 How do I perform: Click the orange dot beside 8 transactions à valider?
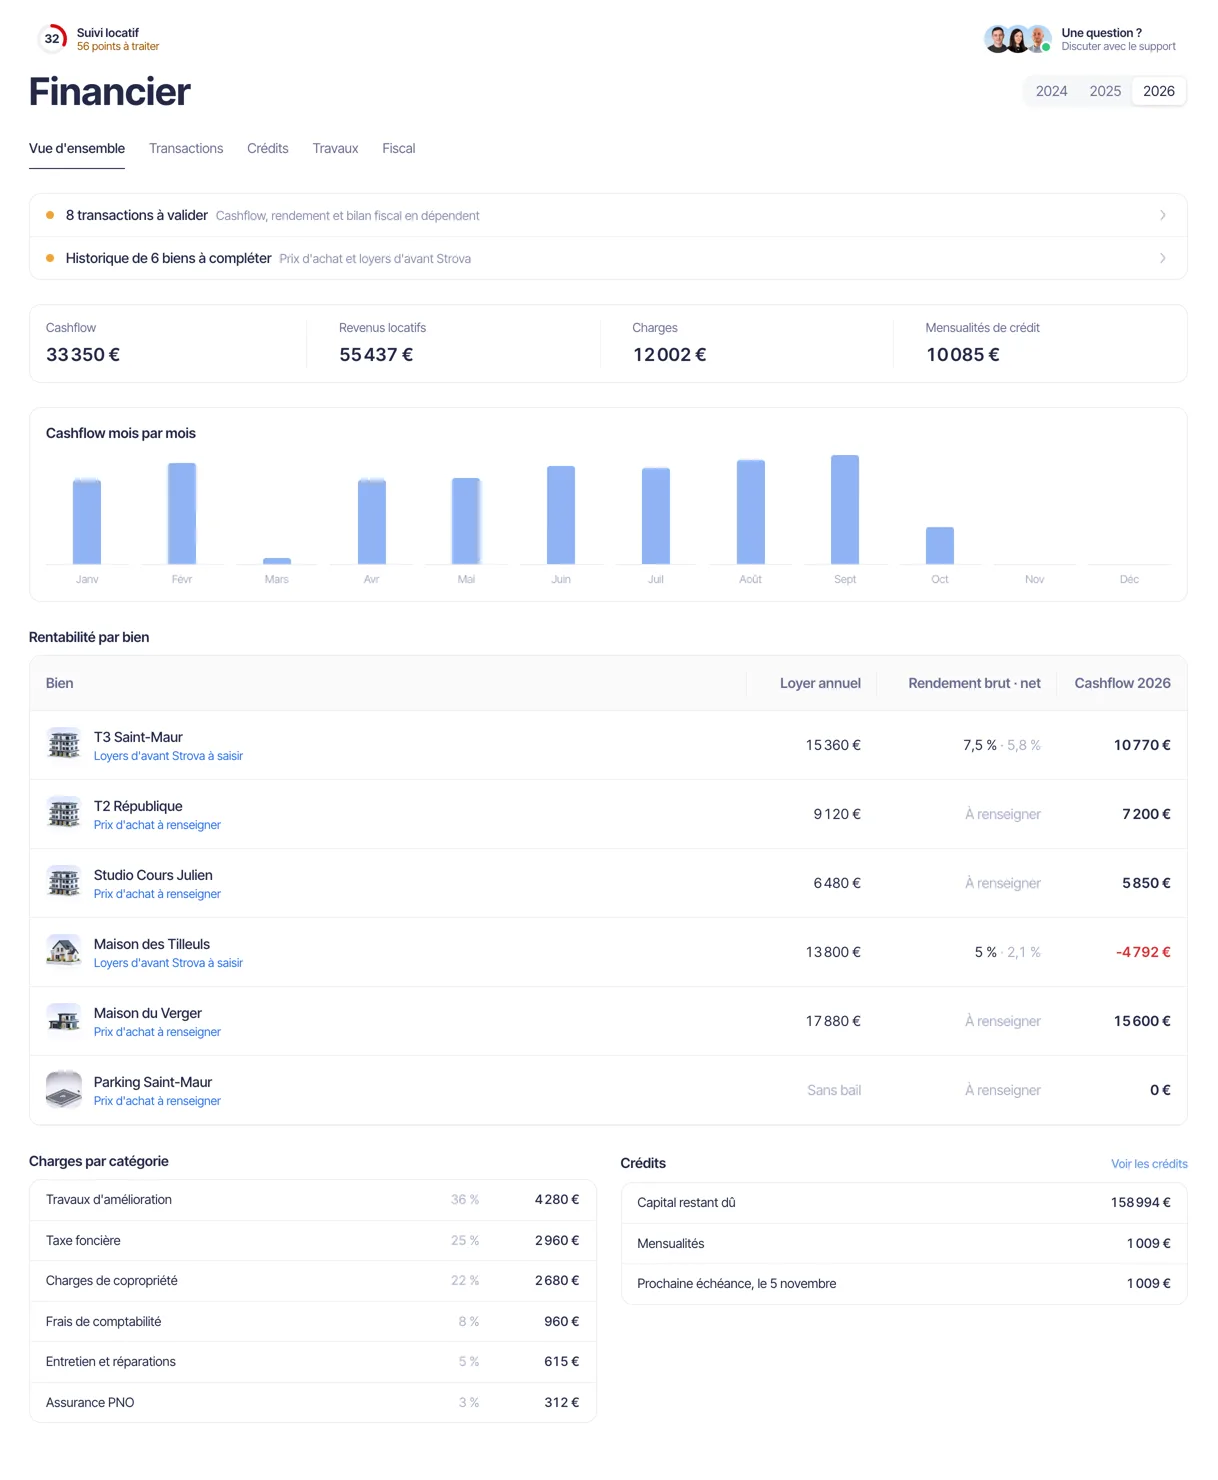pyautogui.click(x=50, y=215)
